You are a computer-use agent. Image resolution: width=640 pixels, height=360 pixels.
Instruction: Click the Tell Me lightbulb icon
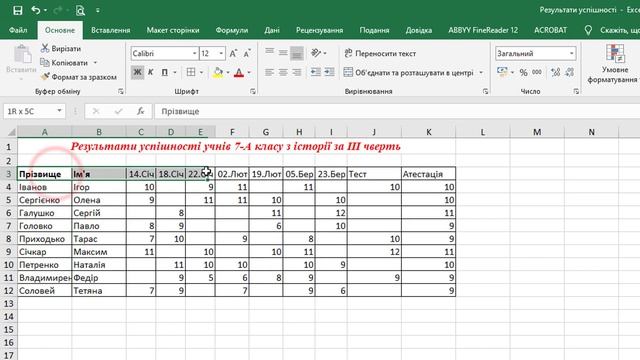[x=588, y=30]
